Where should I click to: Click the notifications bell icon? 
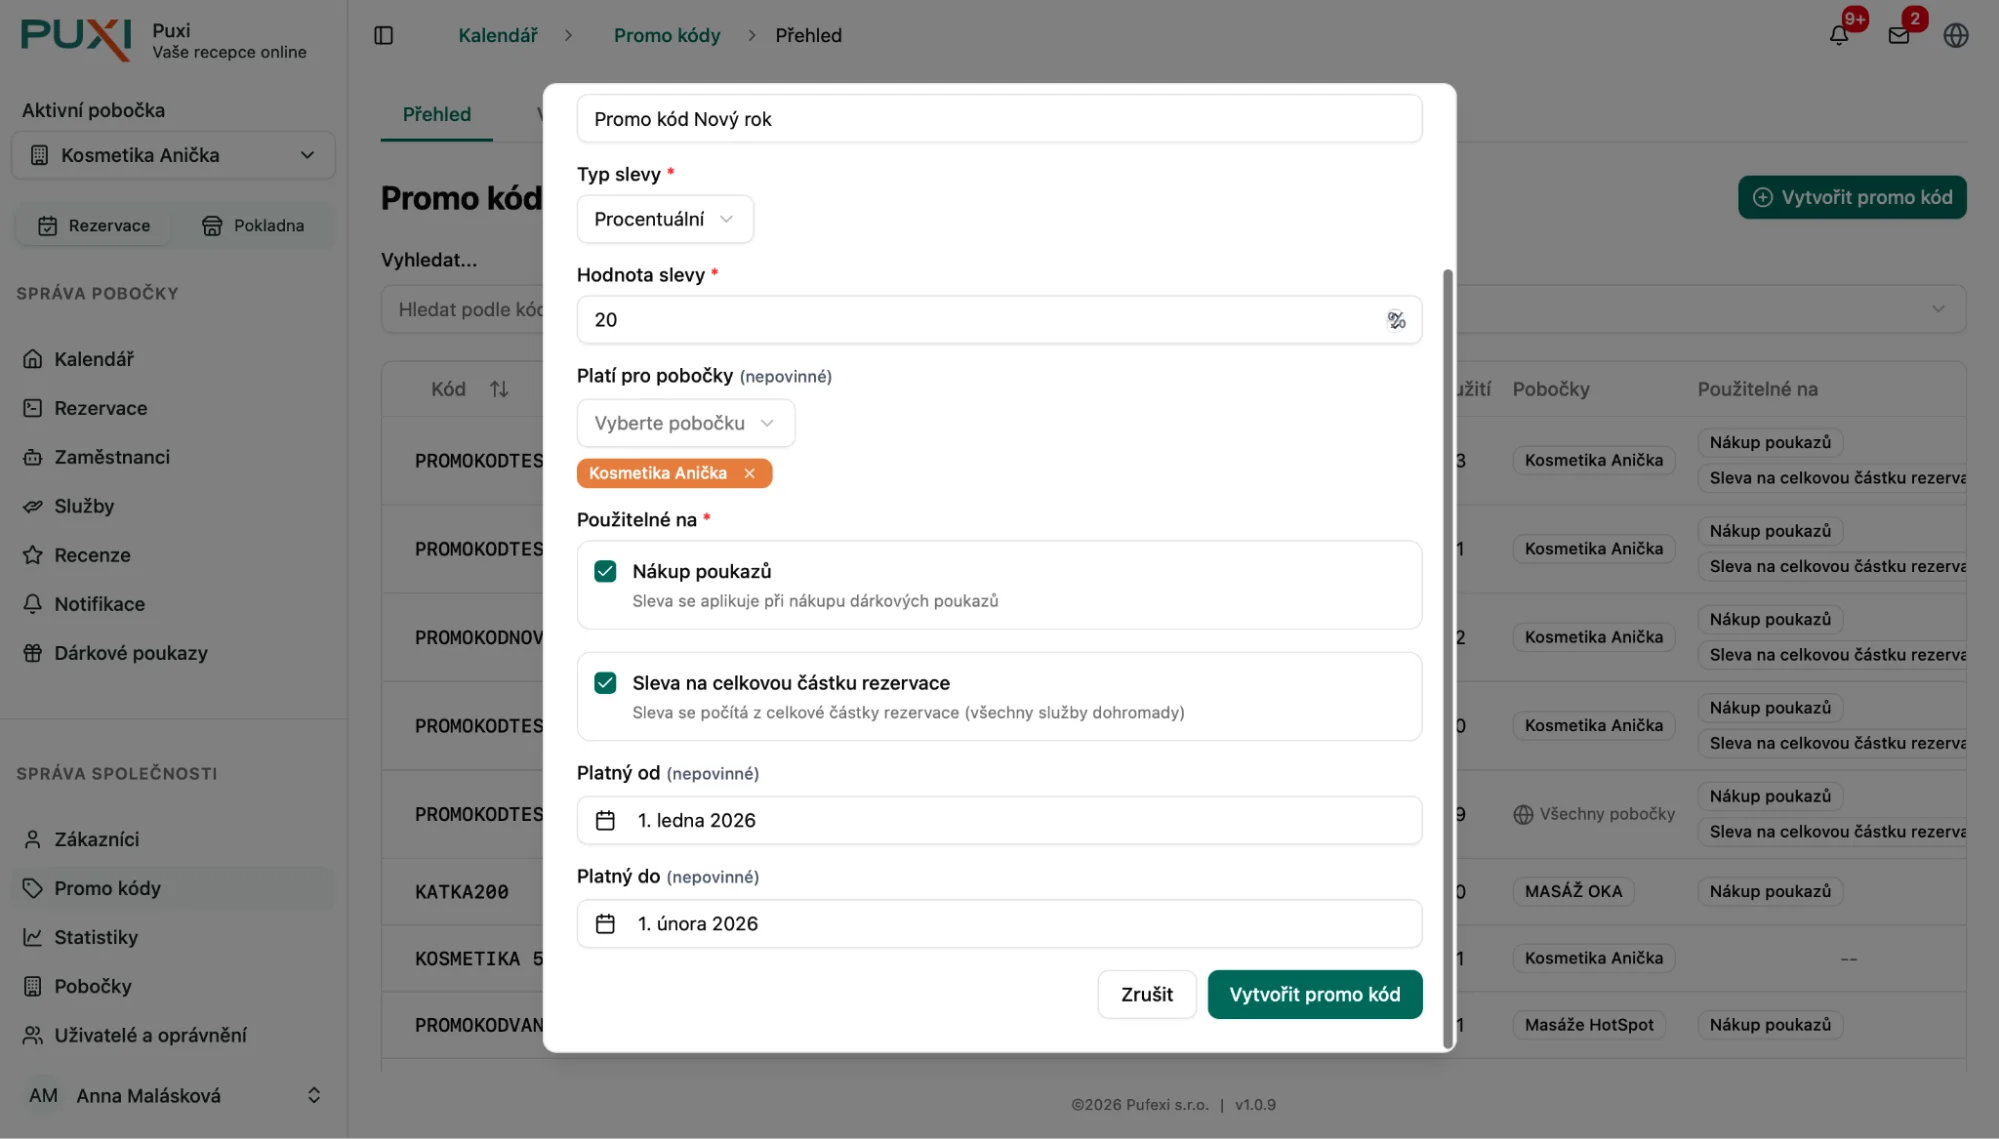pos(1838,36)
